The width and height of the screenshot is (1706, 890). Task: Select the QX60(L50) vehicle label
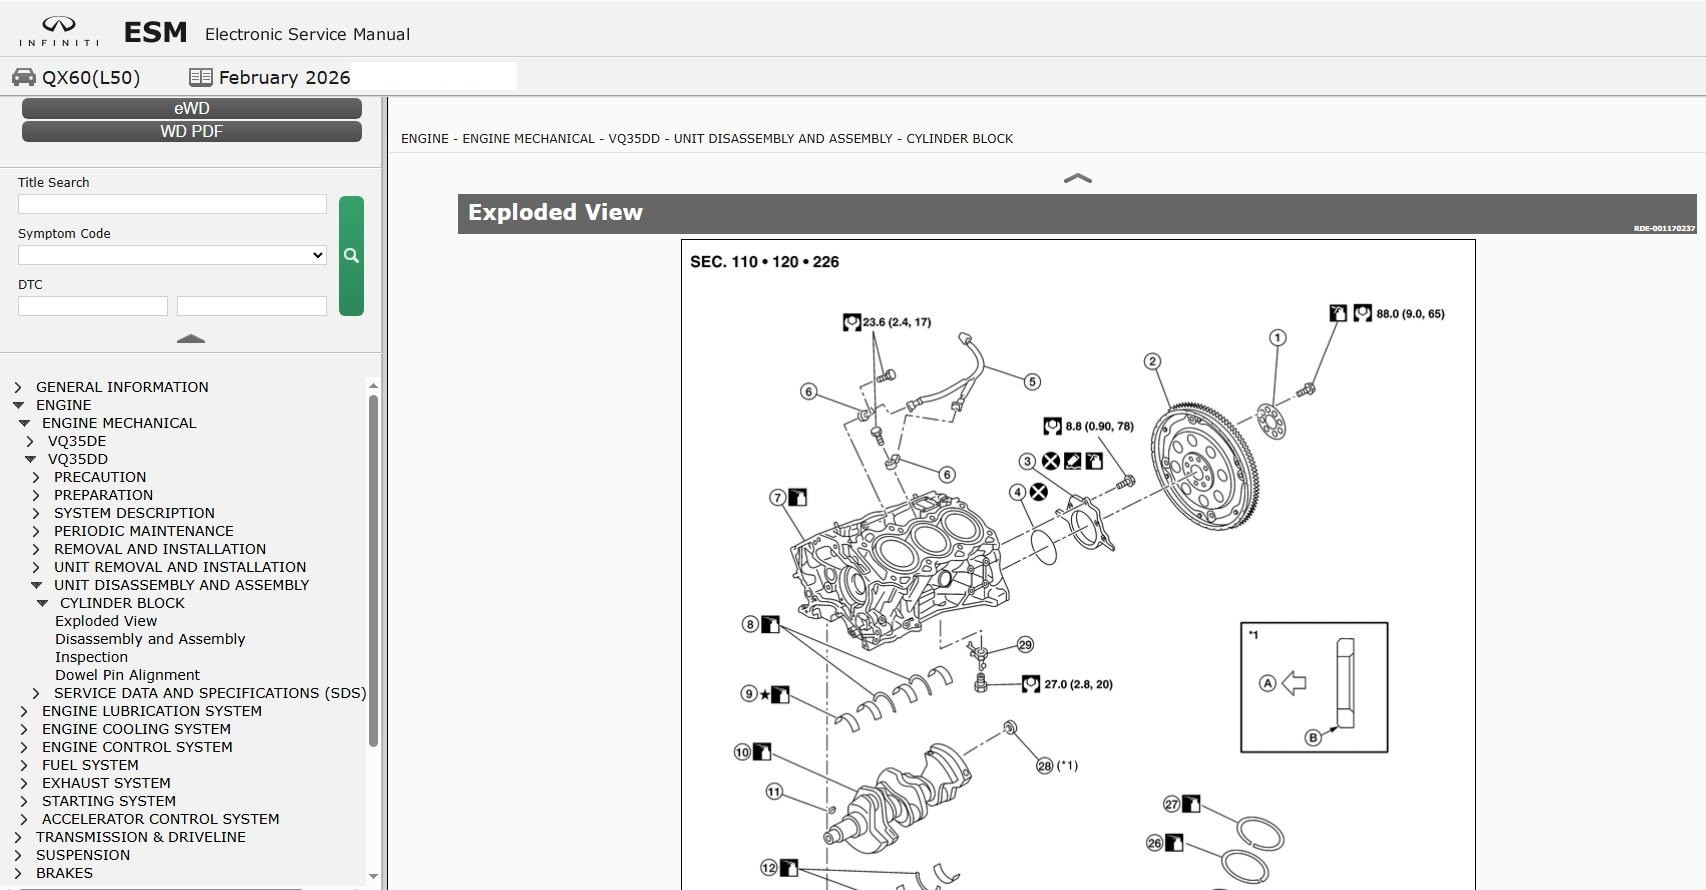point(91,77)
